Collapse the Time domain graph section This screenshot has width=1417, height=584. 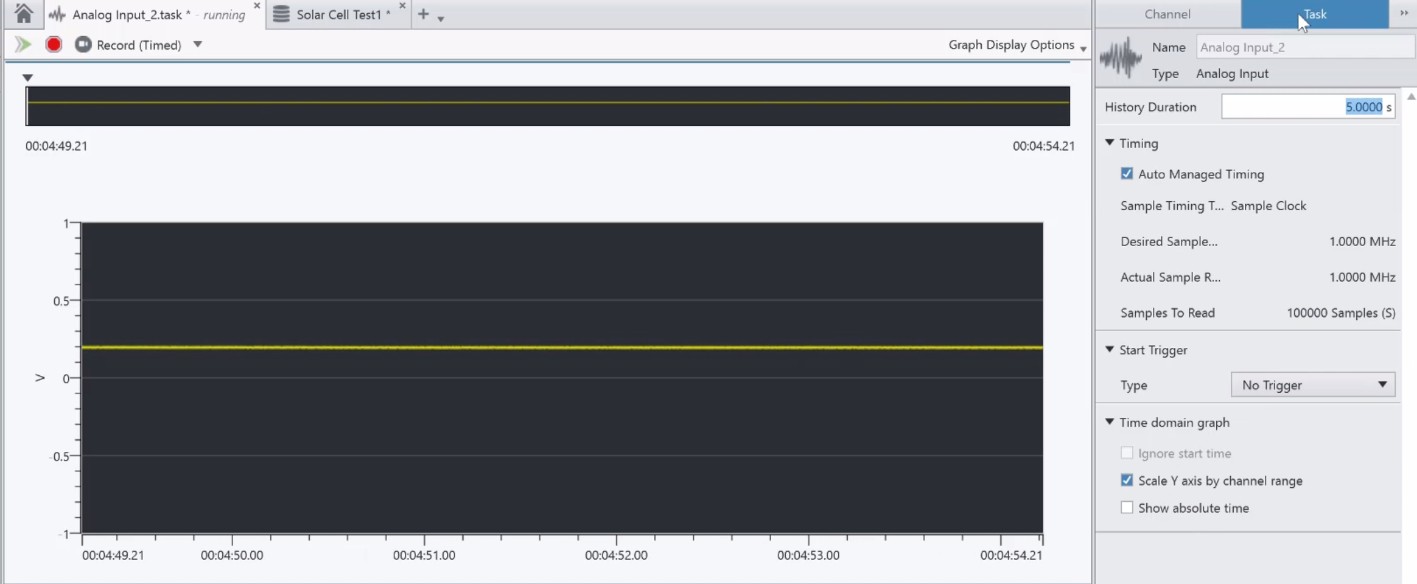(1109, 422)
